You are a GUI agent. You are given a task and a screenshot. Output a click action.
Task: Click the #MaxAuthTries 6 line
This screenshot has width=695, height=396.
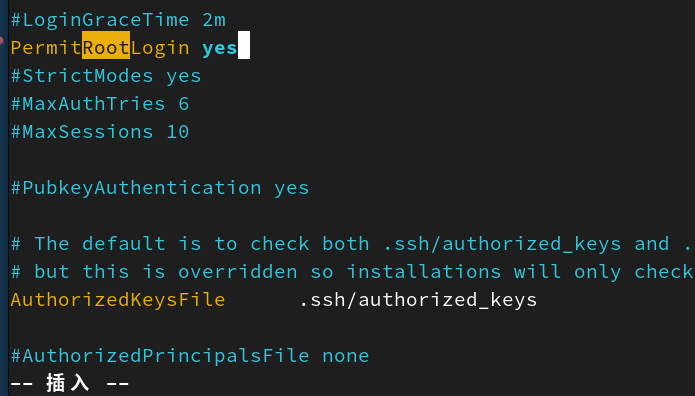(100, 104)
